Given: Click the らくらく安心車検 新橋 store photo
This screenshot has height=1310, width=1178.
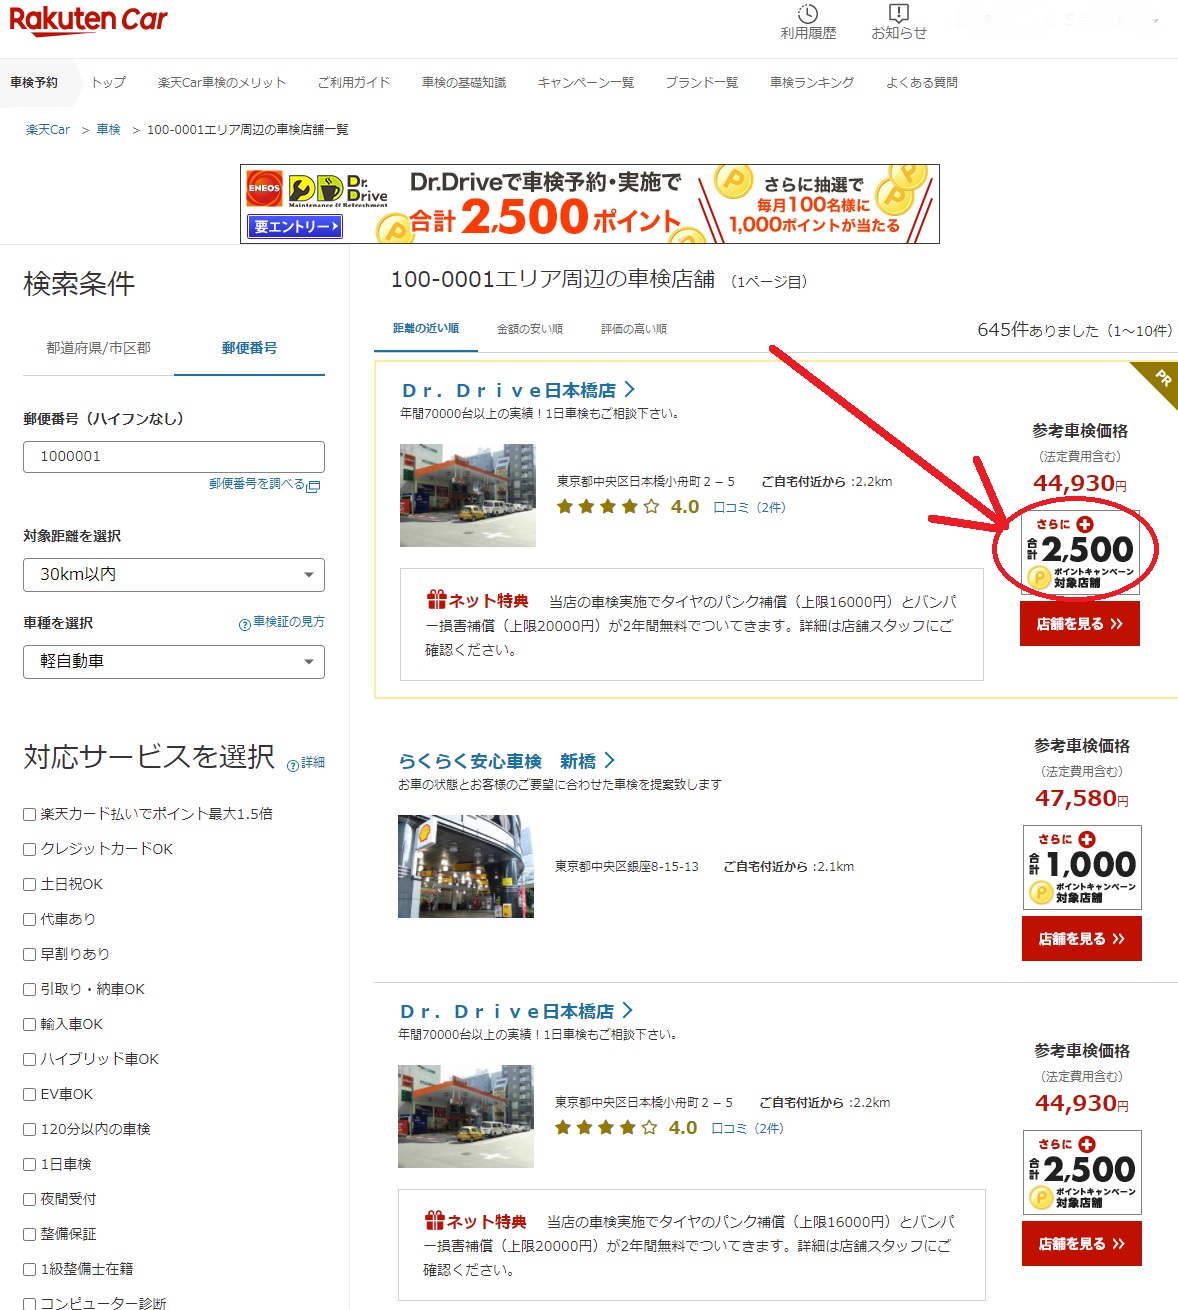Looking at the screenshot, I should pos(466,867).
